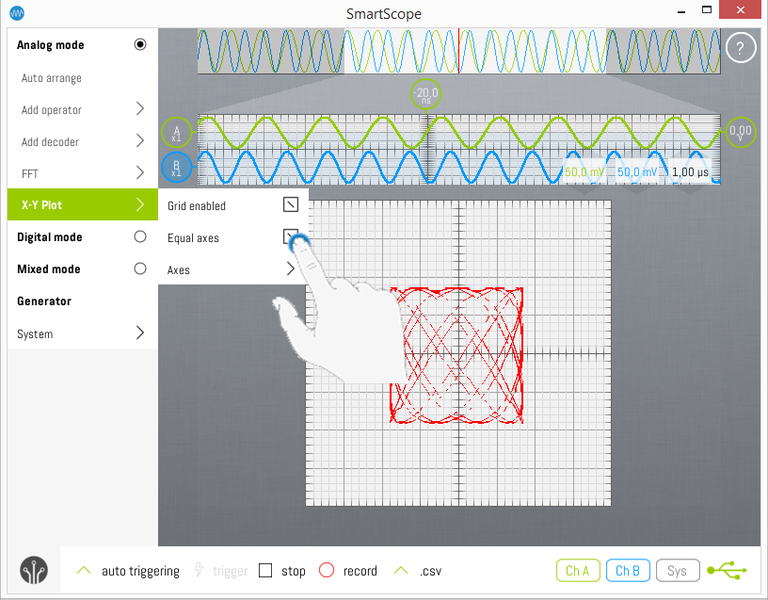The width and height of the screenshot is (768, 600).
Task: Expand the Axes submenu
Action: (x=291, y=269)
